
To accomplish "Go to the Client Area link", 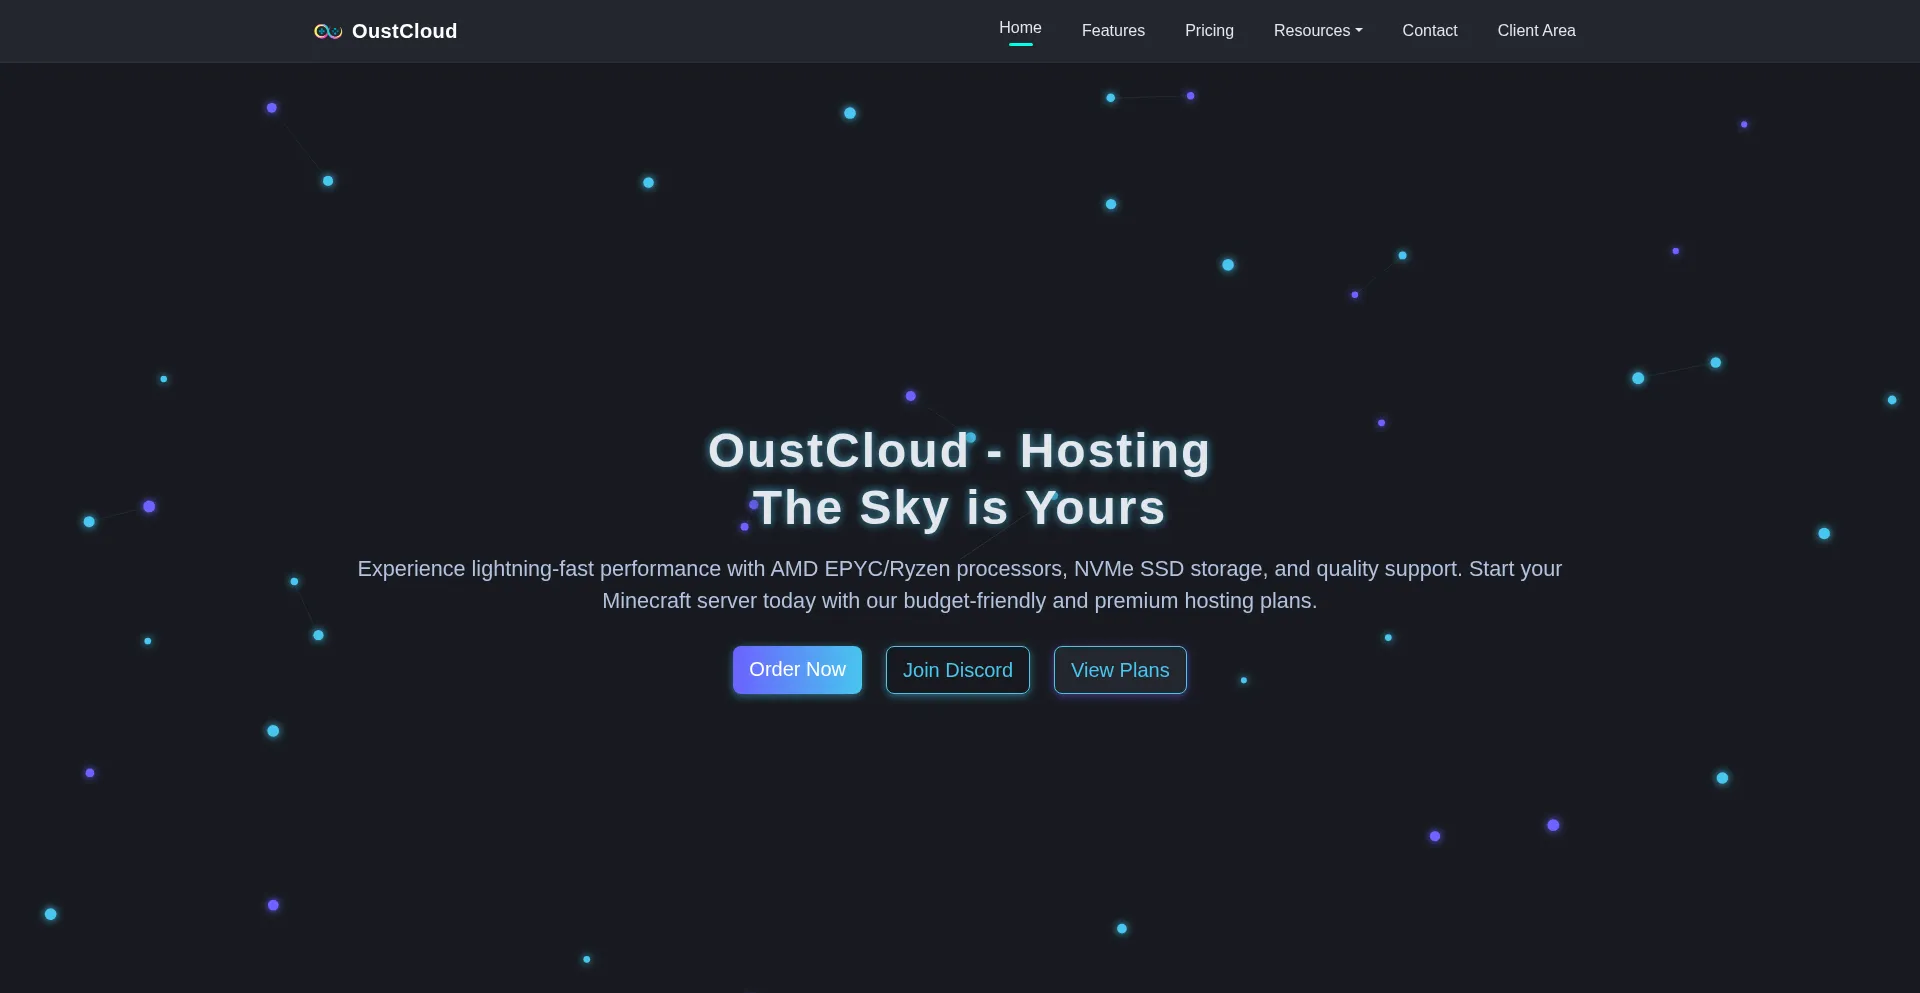I will tap(1535, 31).
